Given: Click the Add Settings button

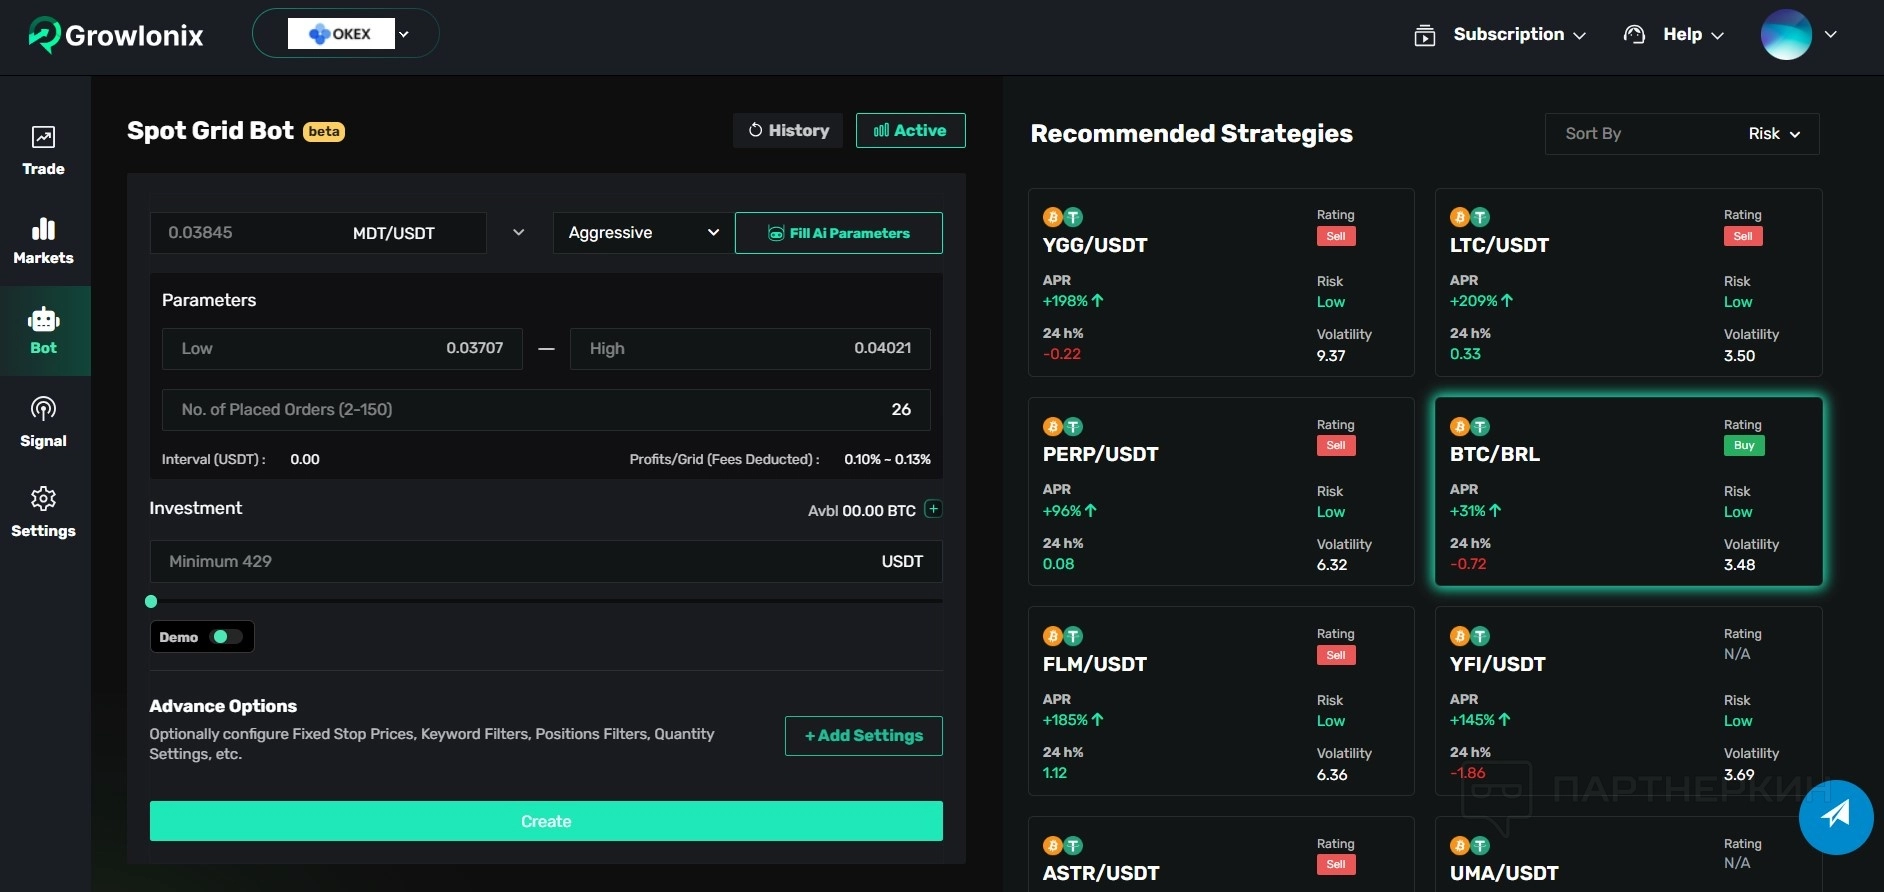Looking at the screenshot, I should 864,736.
